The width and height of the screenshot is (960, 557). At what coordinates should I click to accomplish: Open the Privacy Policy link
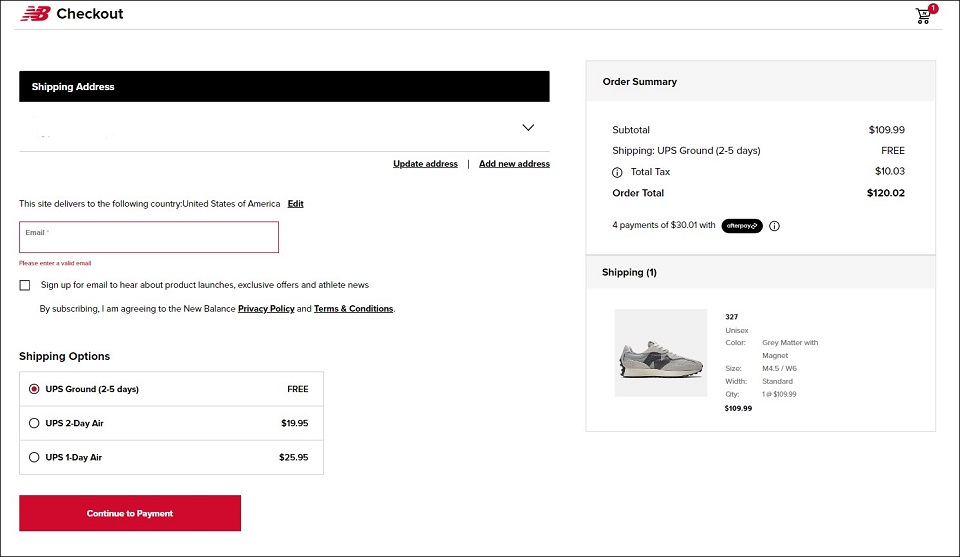pyautogui.click(x=266, y=308)
